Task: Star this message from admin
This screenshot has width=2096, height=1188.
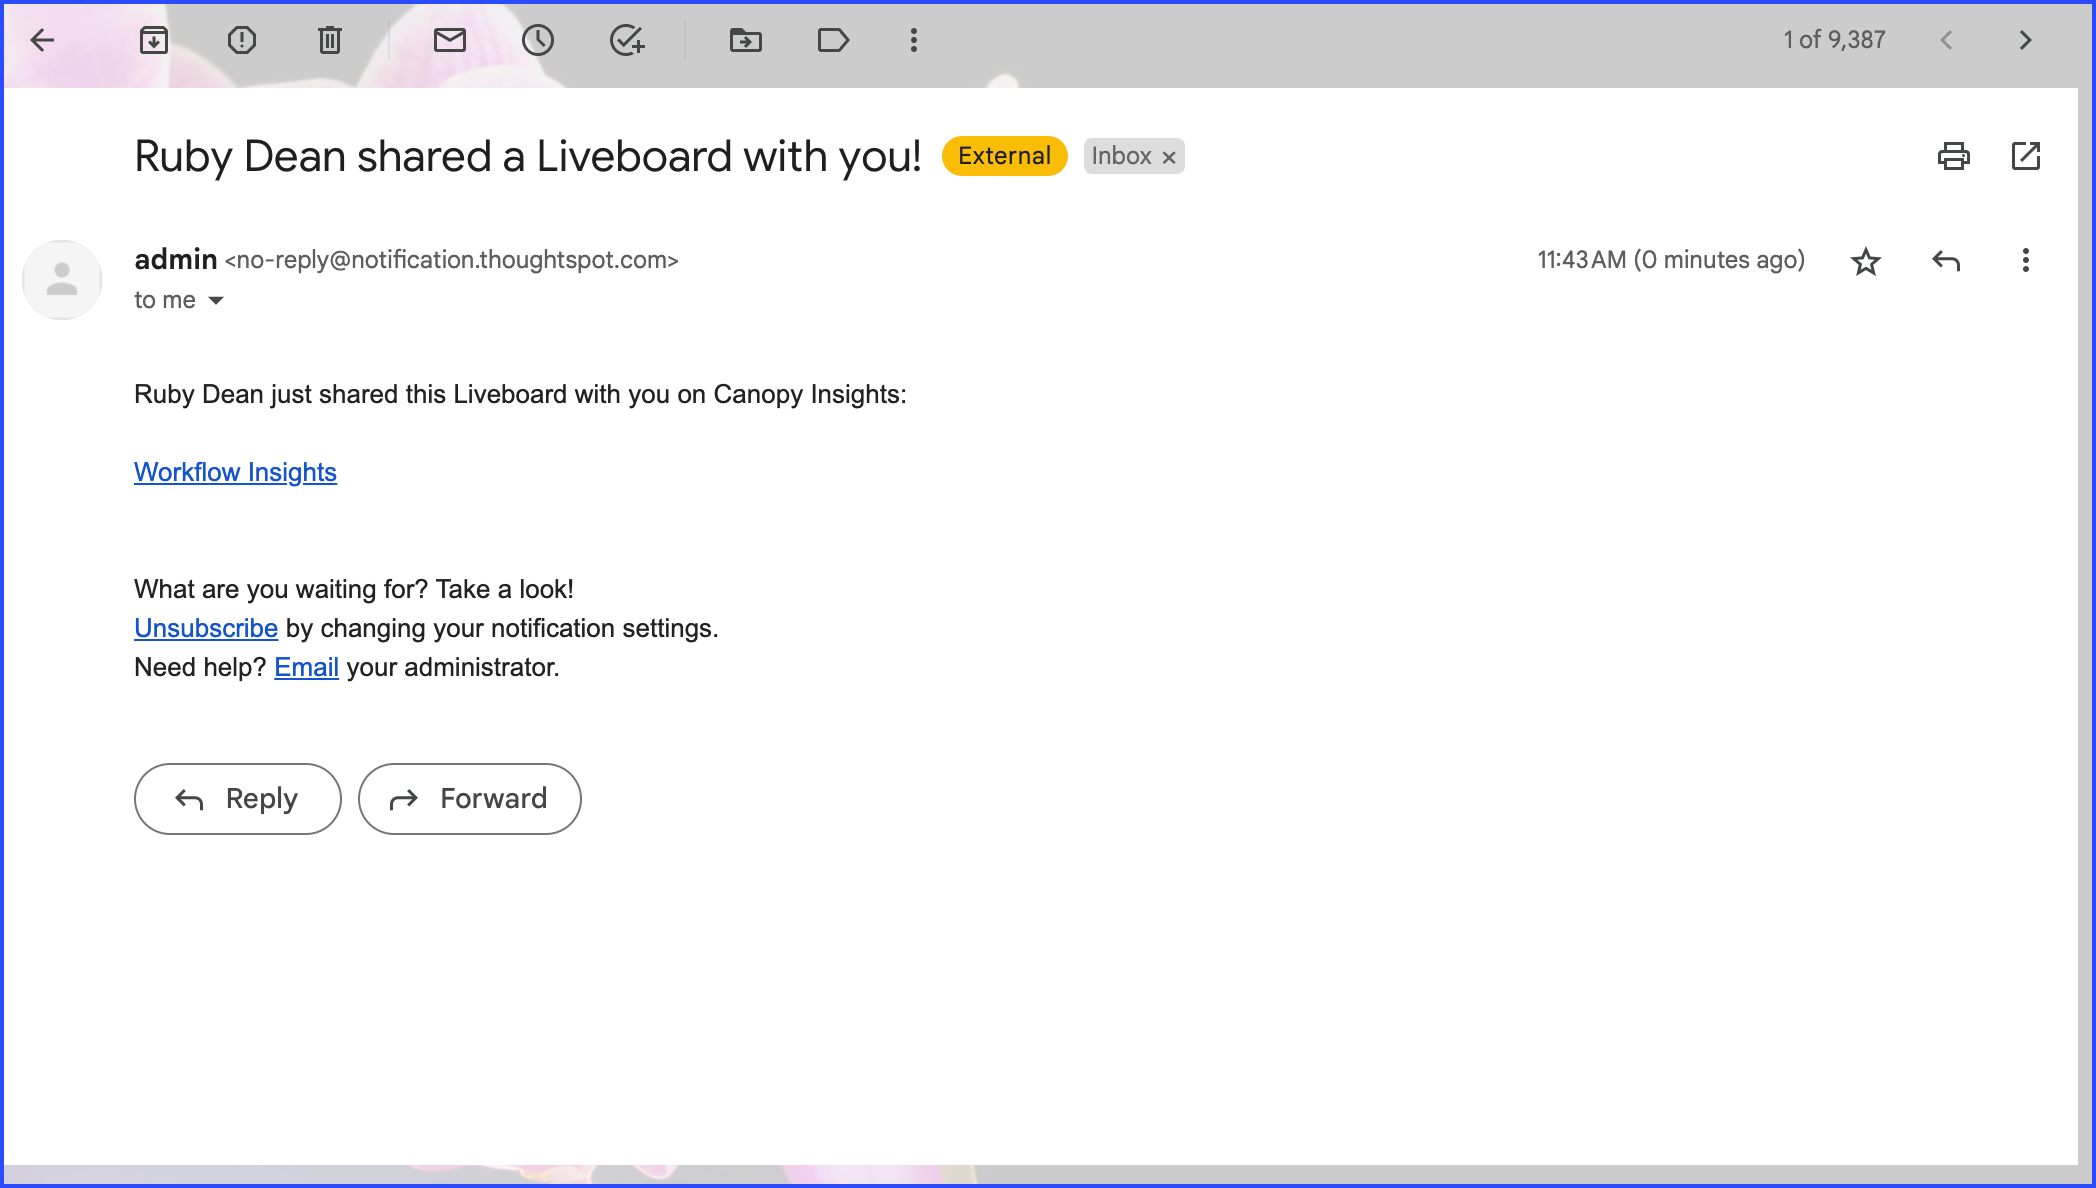Action: pos(1865,261)
